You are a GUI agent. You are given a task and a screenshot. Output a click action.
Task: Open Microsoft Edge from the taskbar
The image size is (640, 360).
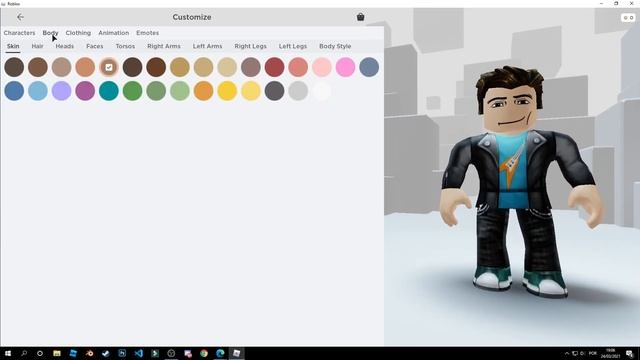click(x=220, y=353)
